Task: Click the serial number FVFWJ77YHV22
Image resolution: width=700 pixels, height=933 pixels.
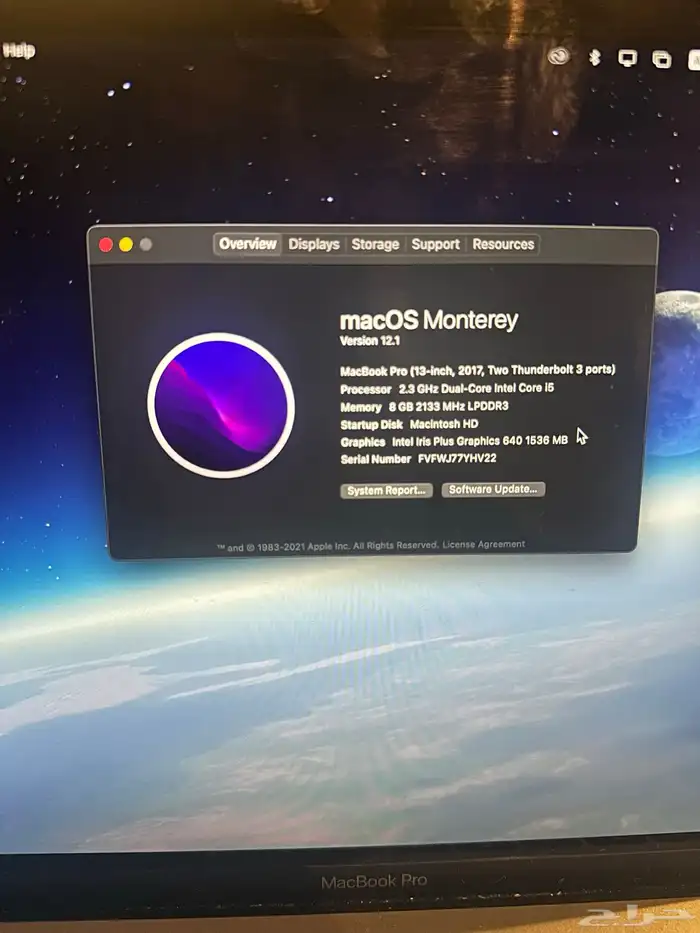Action: coord(443,458)
